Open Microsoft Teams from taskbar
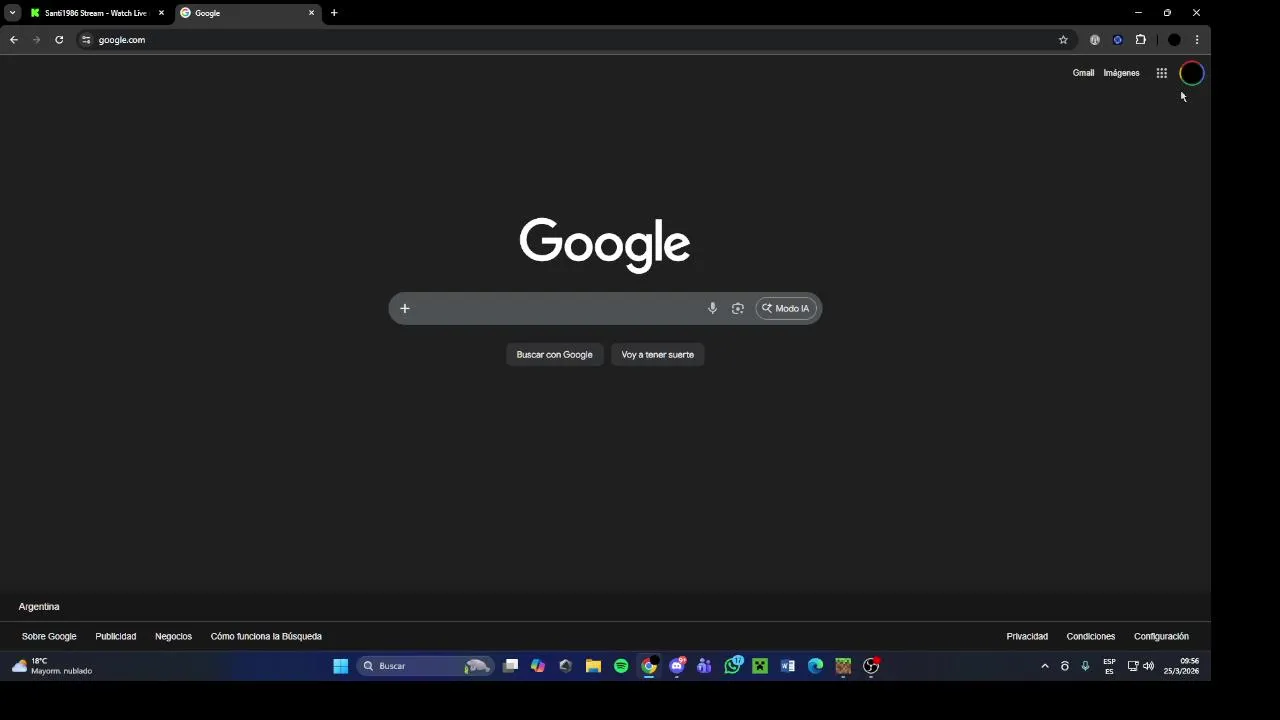Image resolution: width=1280 pixels, height=720 pixels. [x=704, y=666]
